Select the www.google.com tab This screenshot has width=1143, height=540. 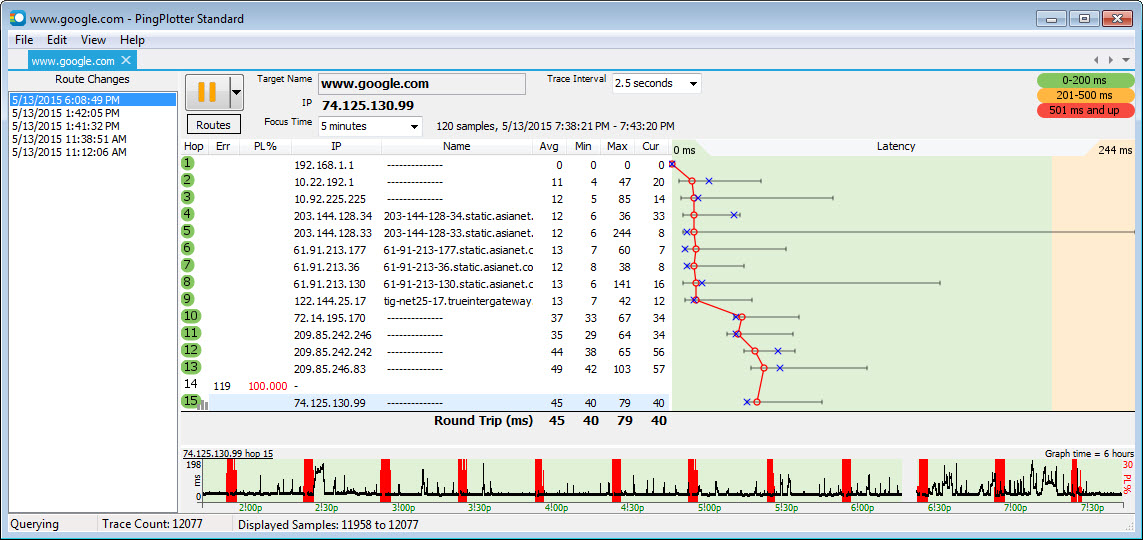tap(73, 60)
